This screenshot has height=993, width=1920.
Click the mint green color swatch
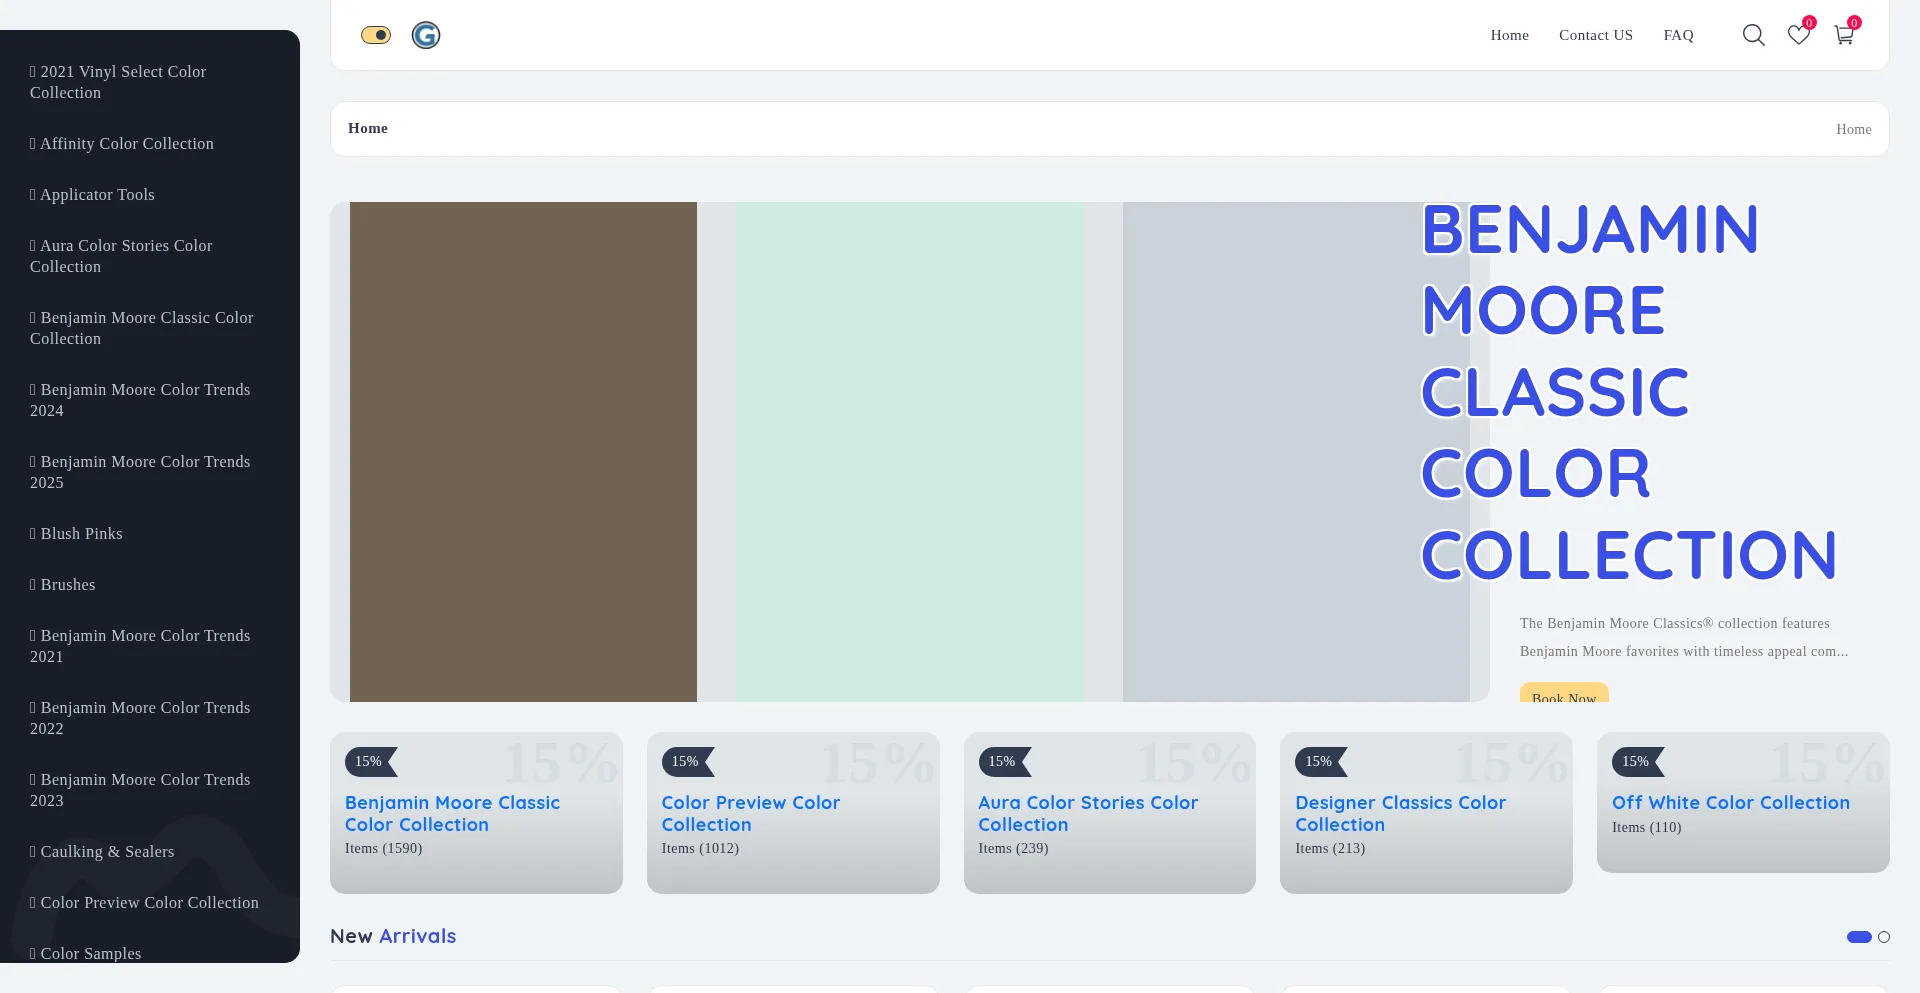pyautogui.click(x=909, y=451)
